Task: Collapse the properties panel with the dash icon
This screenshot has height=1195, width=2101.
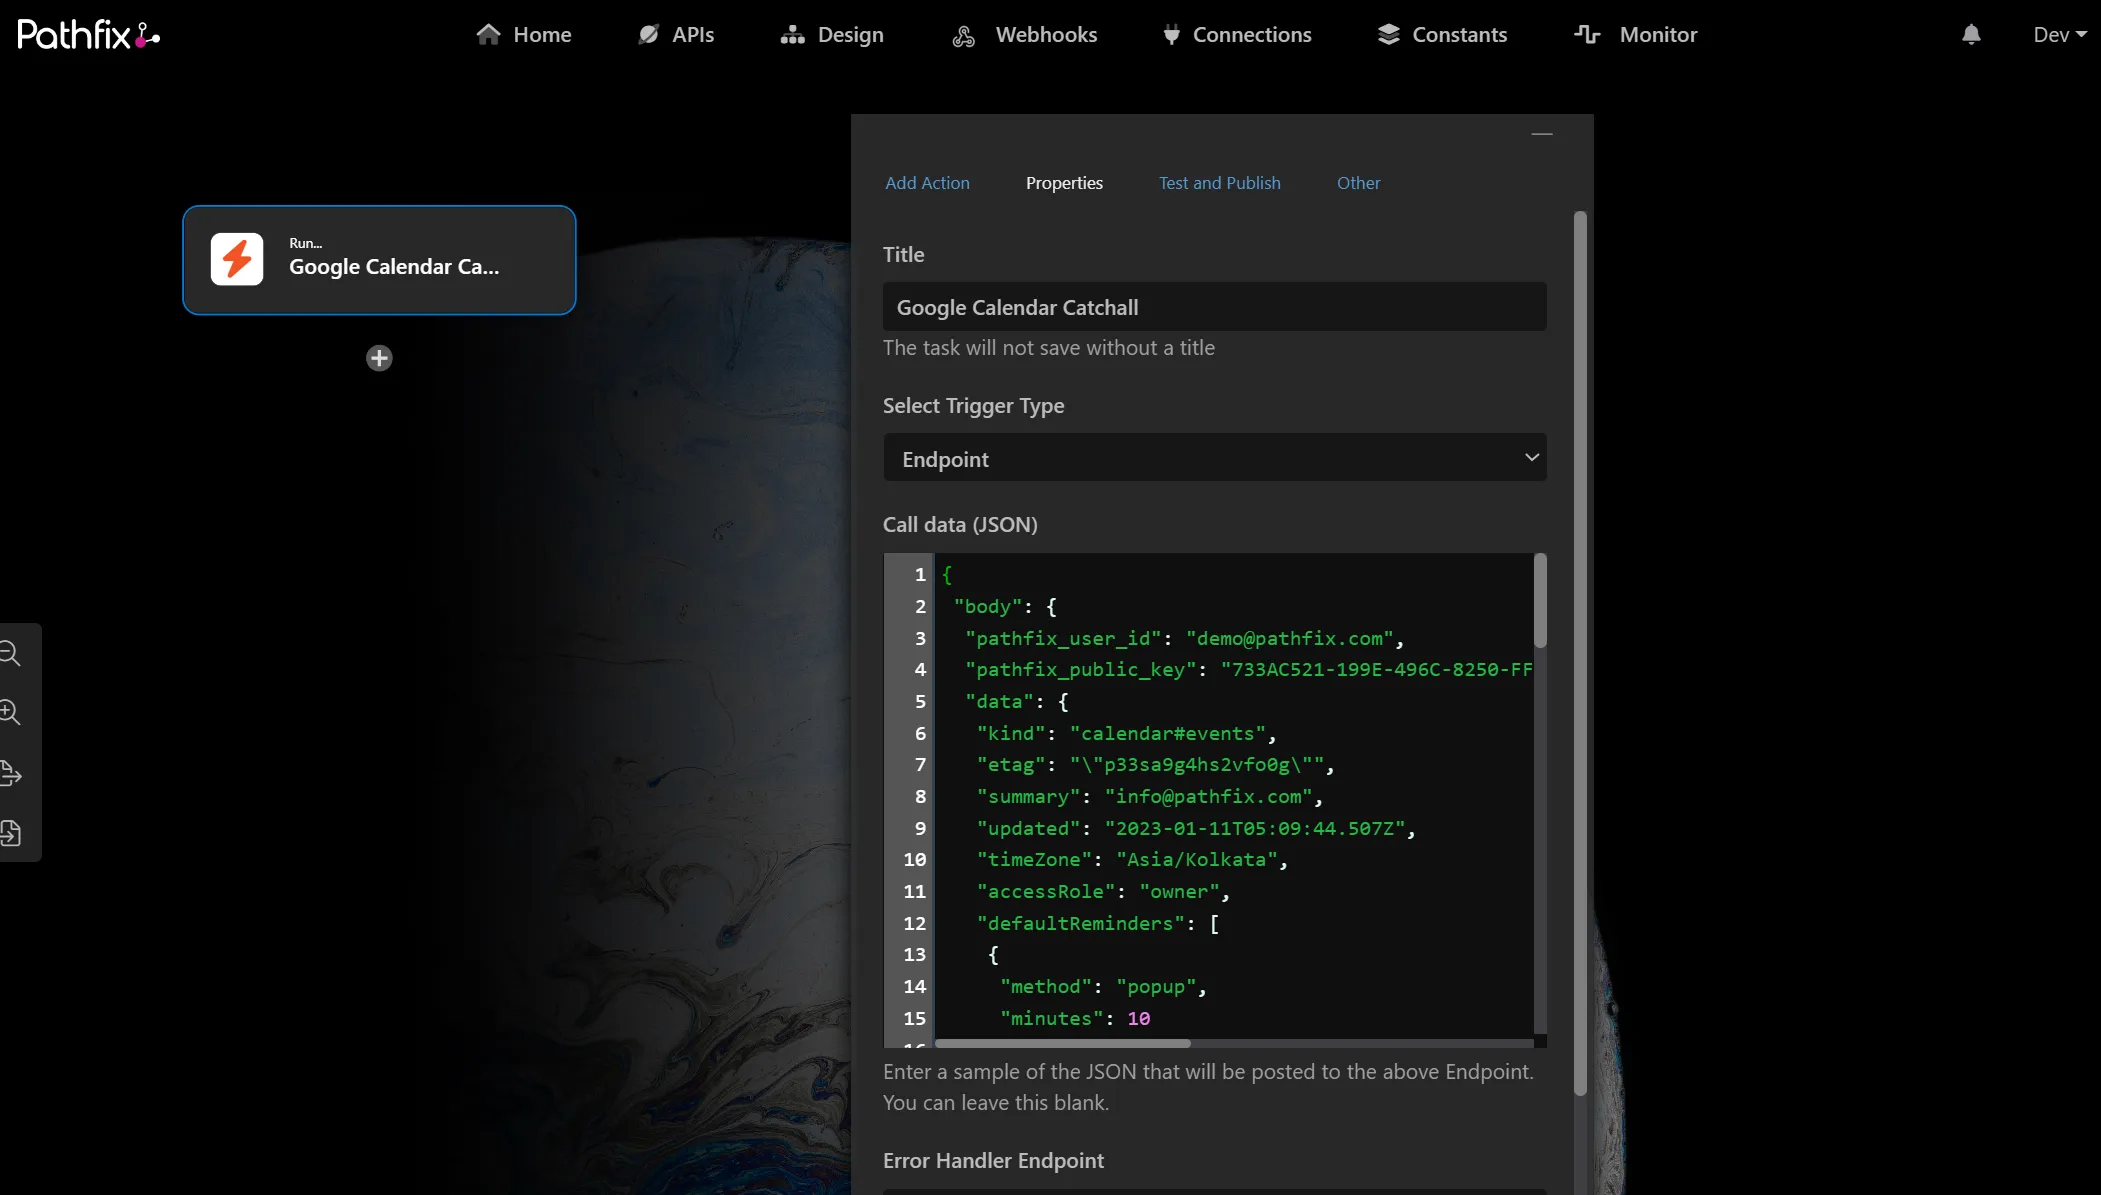Action: pyautogui.click(x=1542, y=134)
